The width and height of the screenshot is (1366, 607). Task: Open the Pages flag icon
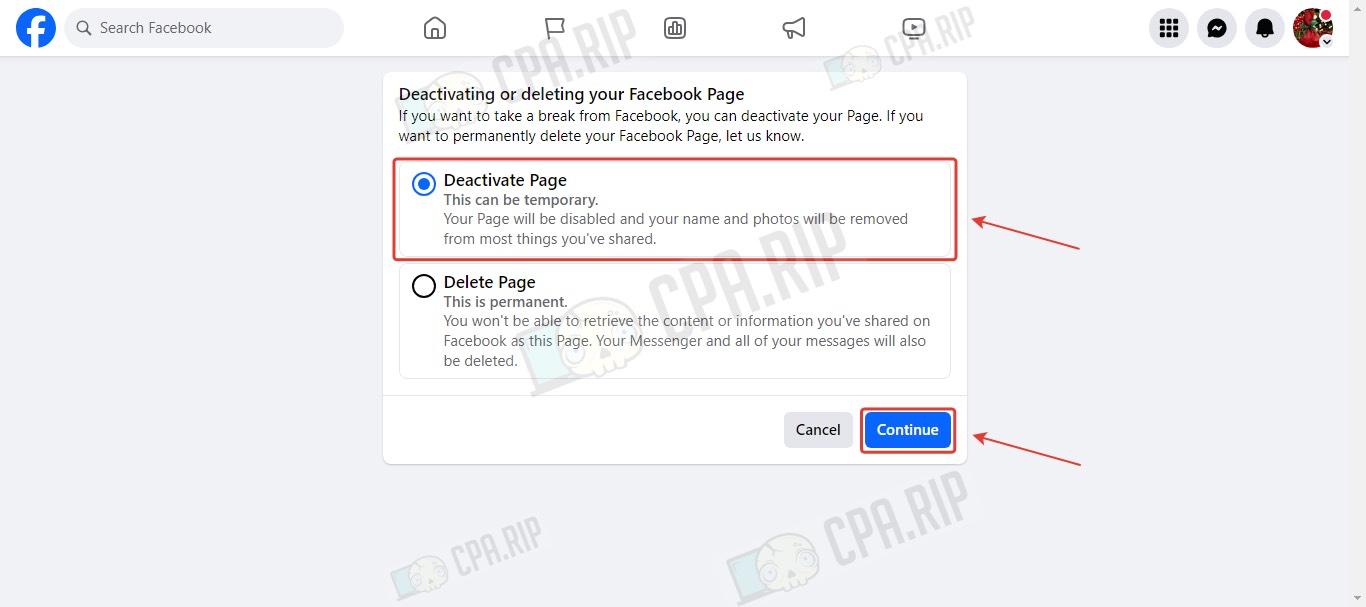coord(555,28)
